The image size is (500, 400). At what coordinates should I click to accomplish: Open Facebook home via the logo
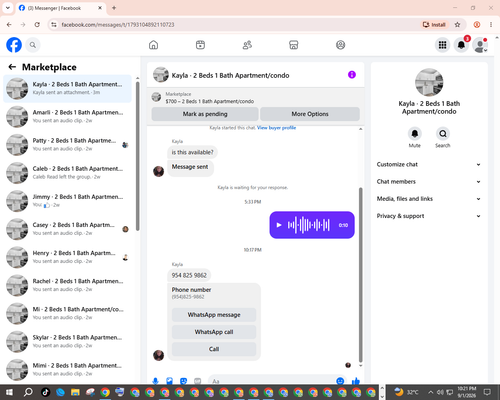14,45
